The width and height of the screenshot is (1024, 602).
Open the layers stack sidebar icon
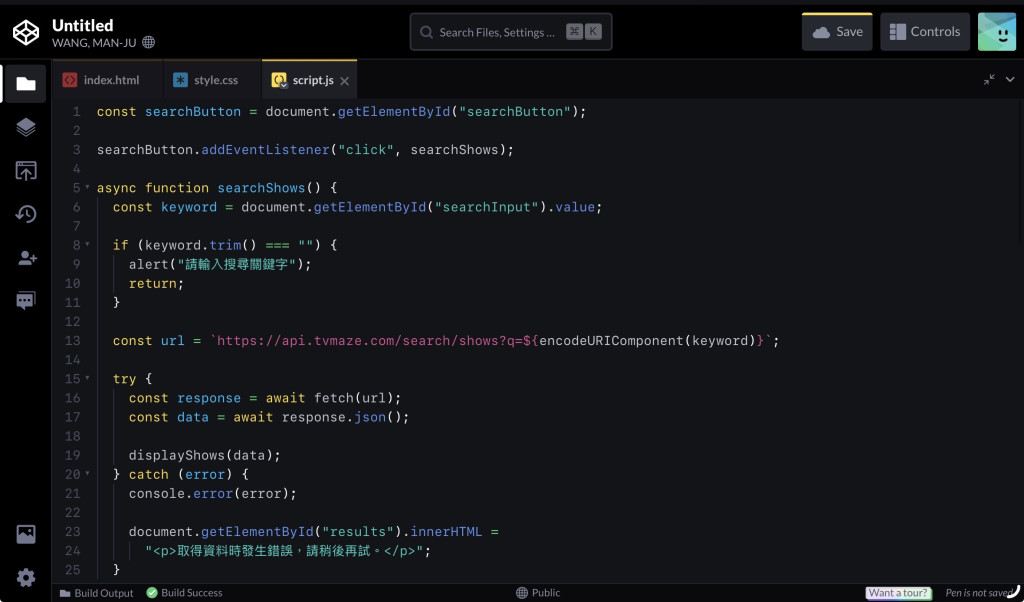25,127
